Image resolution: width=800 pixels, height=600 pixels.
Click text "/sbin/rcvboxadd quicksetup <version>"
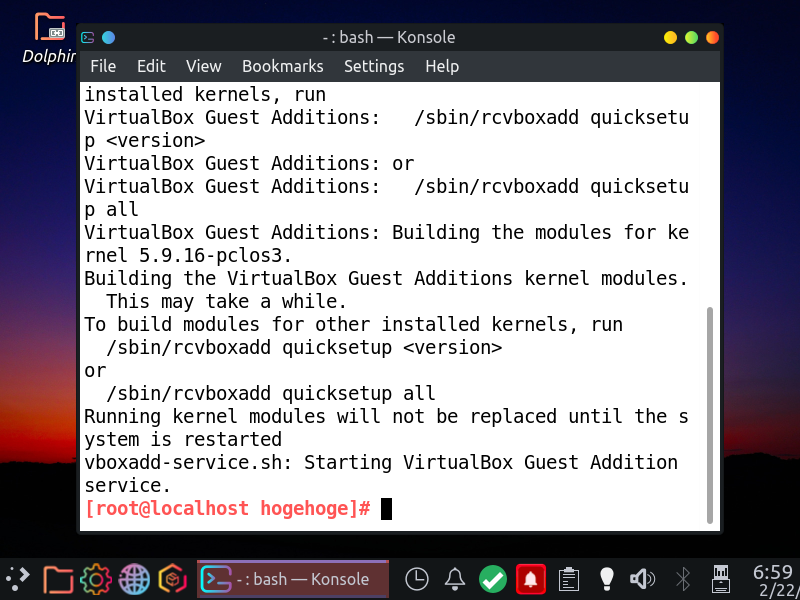[x=304, y=347]
